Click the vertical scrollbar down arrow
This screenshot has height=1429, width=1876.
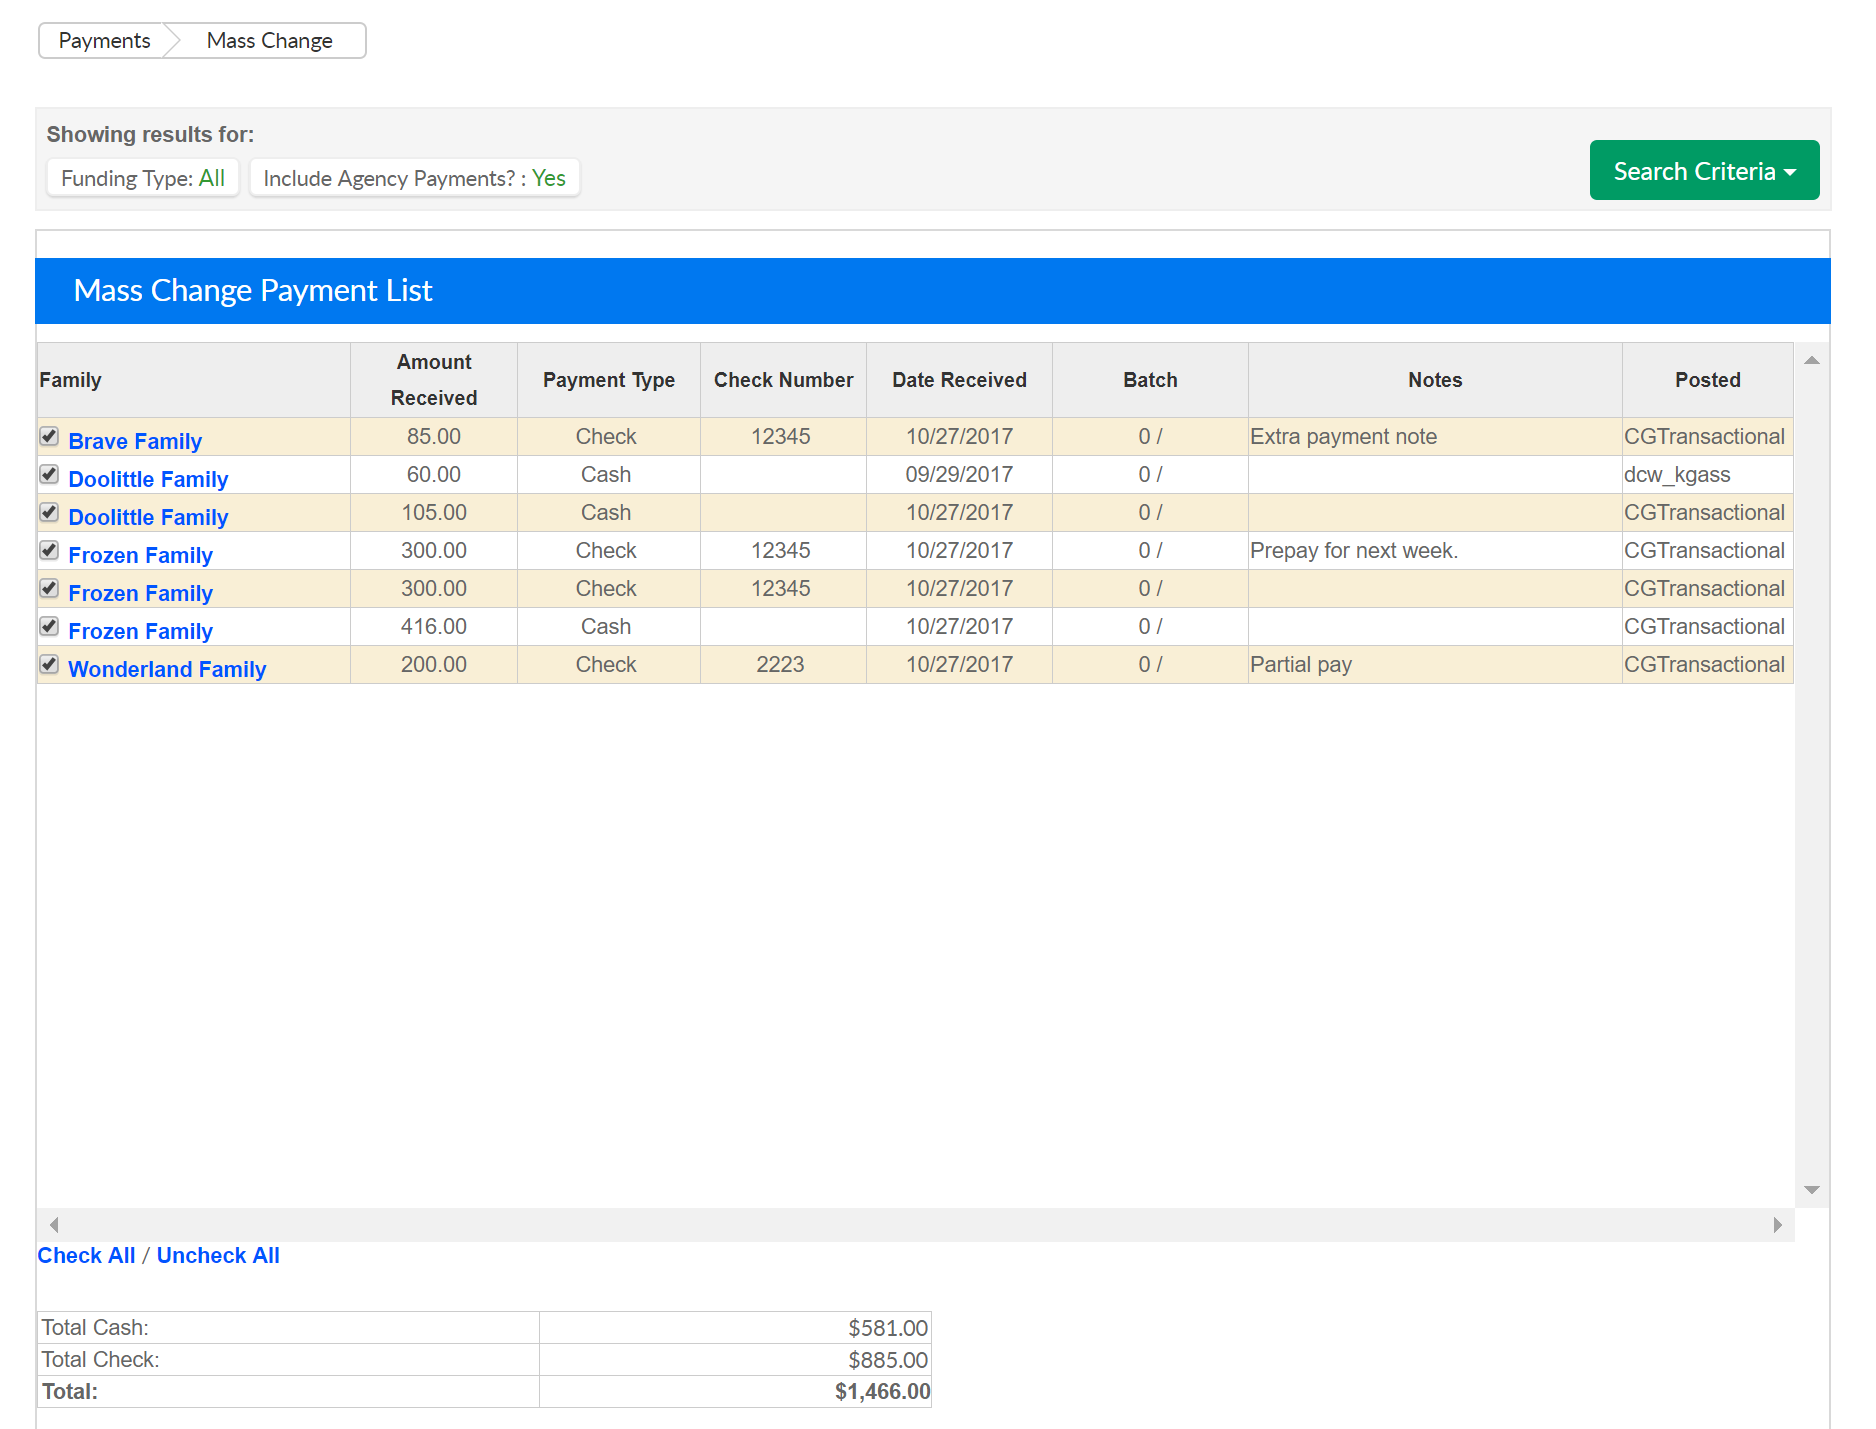pyautogui.click(x=1811, y=1190)
